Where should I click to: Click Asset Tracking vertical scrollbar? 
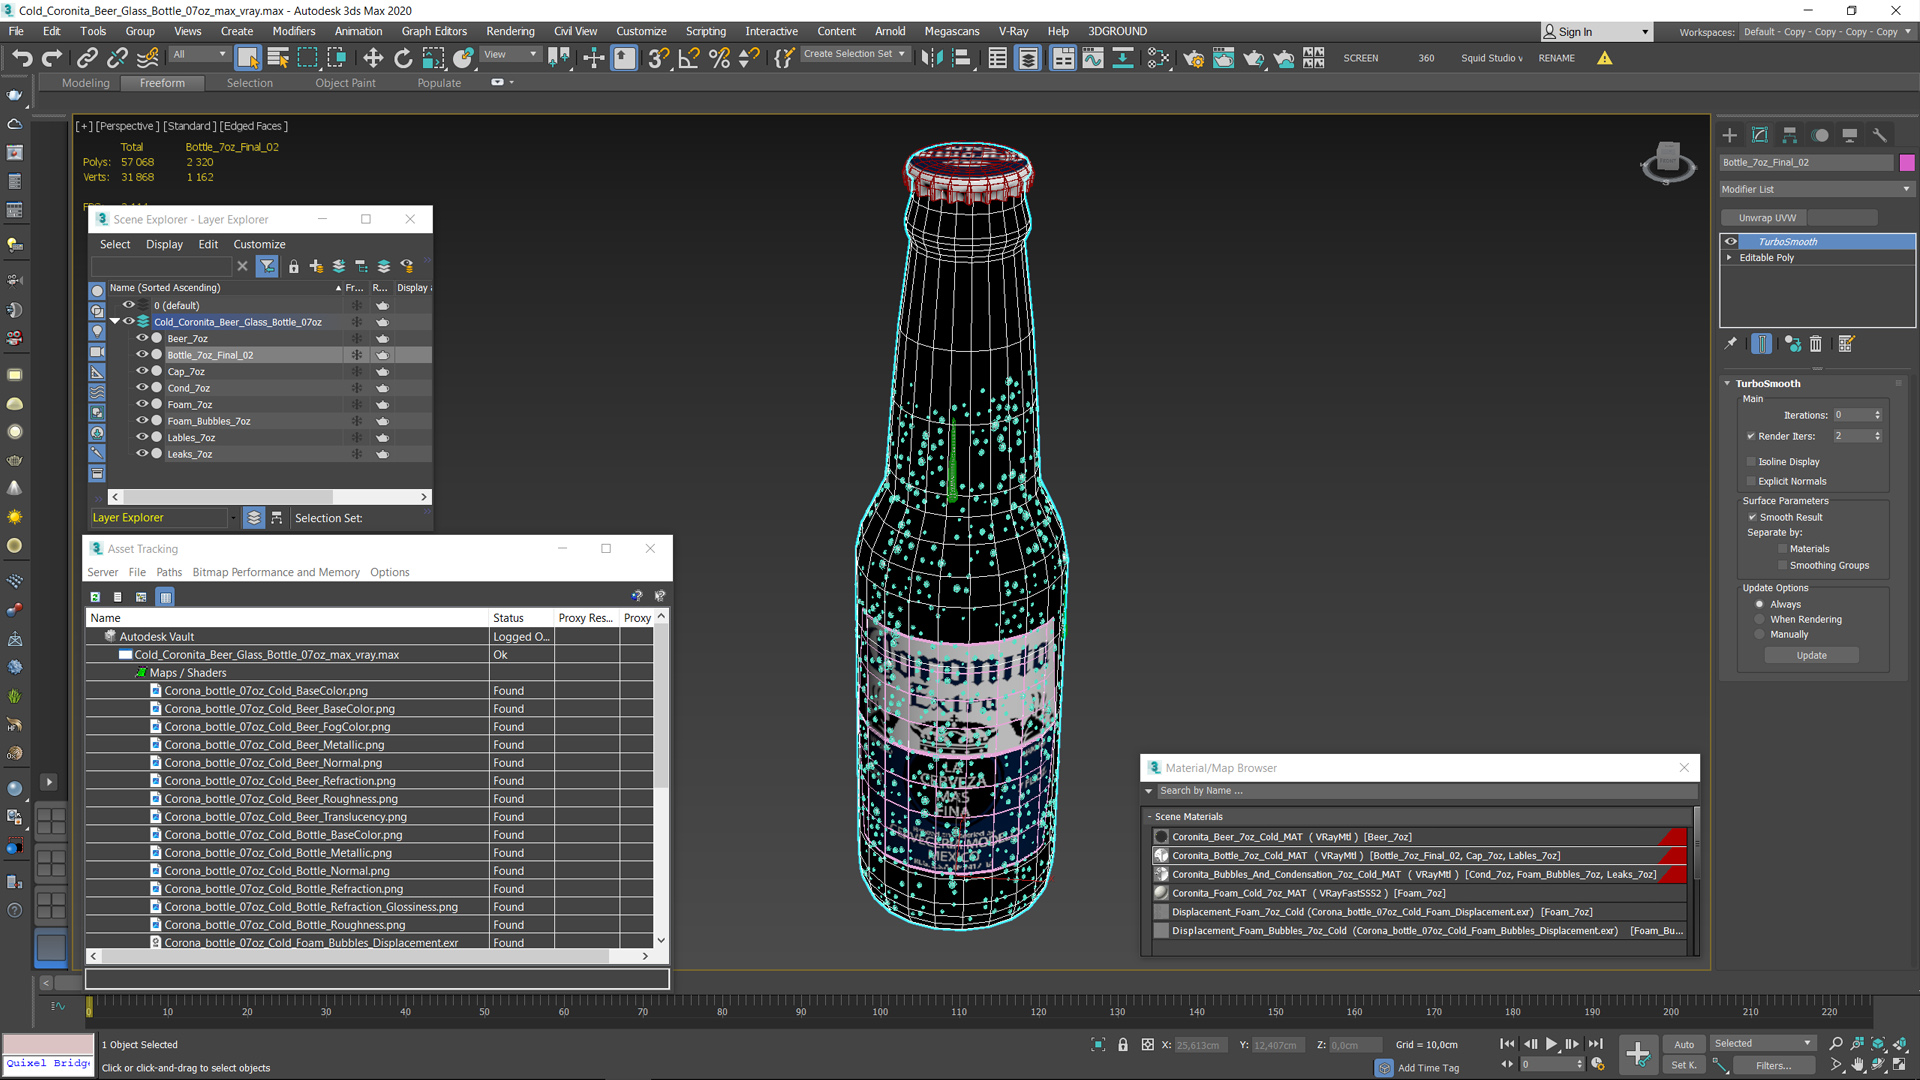(x=661, y=778)
